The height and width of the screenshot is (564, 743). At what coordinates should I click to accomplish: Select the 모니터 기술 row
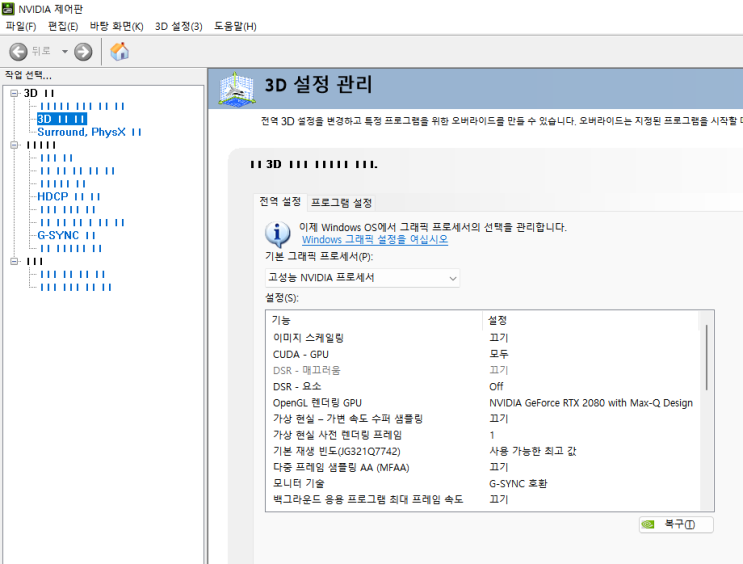[482, 483]
